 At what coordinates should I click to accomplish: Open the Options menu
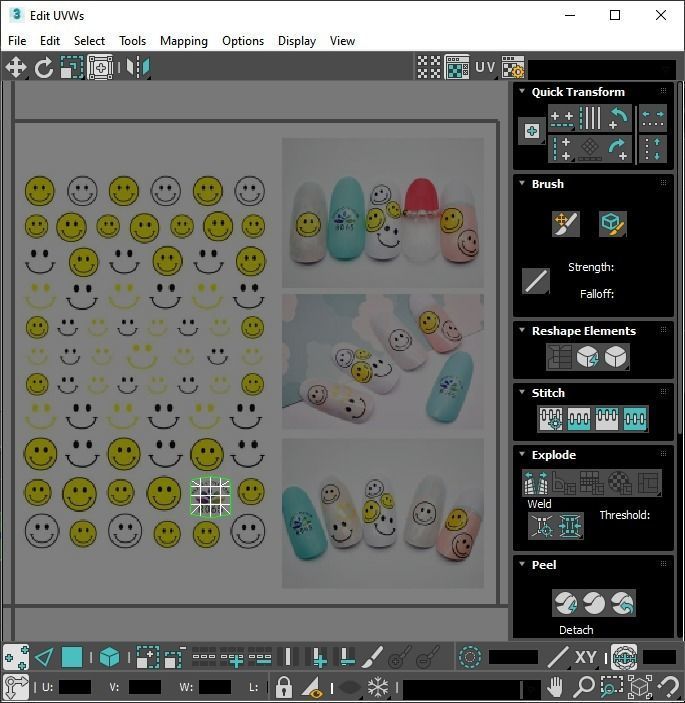[x=243, y=41]
